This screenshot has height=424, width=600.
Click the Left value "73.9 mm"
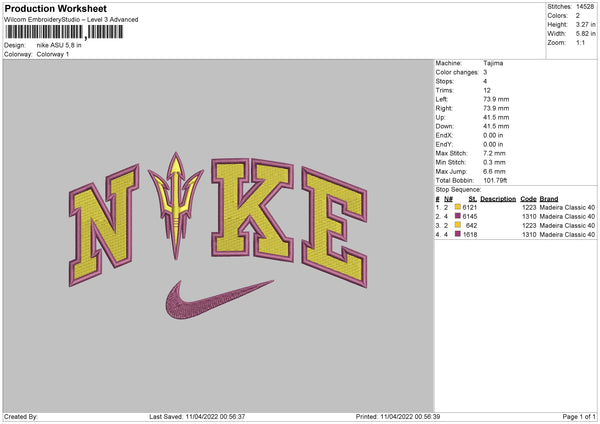coord(496,99)
